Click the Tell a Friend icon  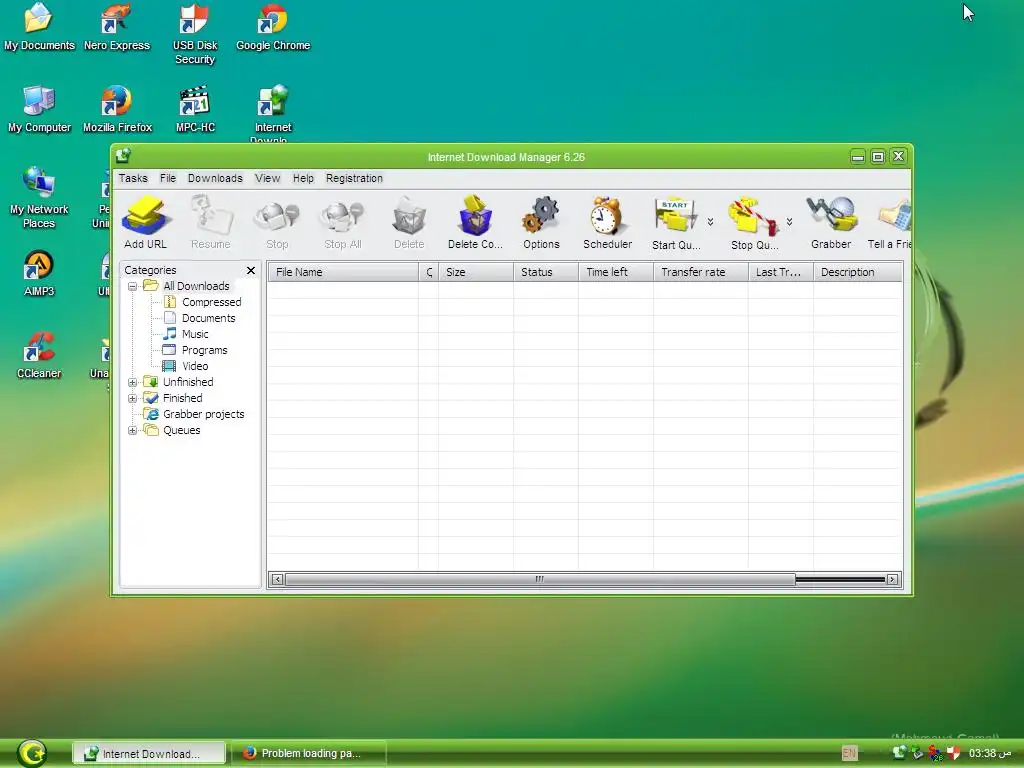[889, 222]
